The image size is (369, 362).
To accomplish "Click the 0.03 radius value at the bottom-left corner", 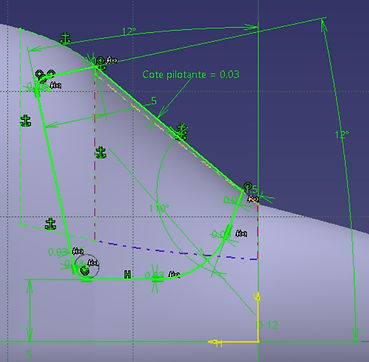I will click(x=58, y=252).
